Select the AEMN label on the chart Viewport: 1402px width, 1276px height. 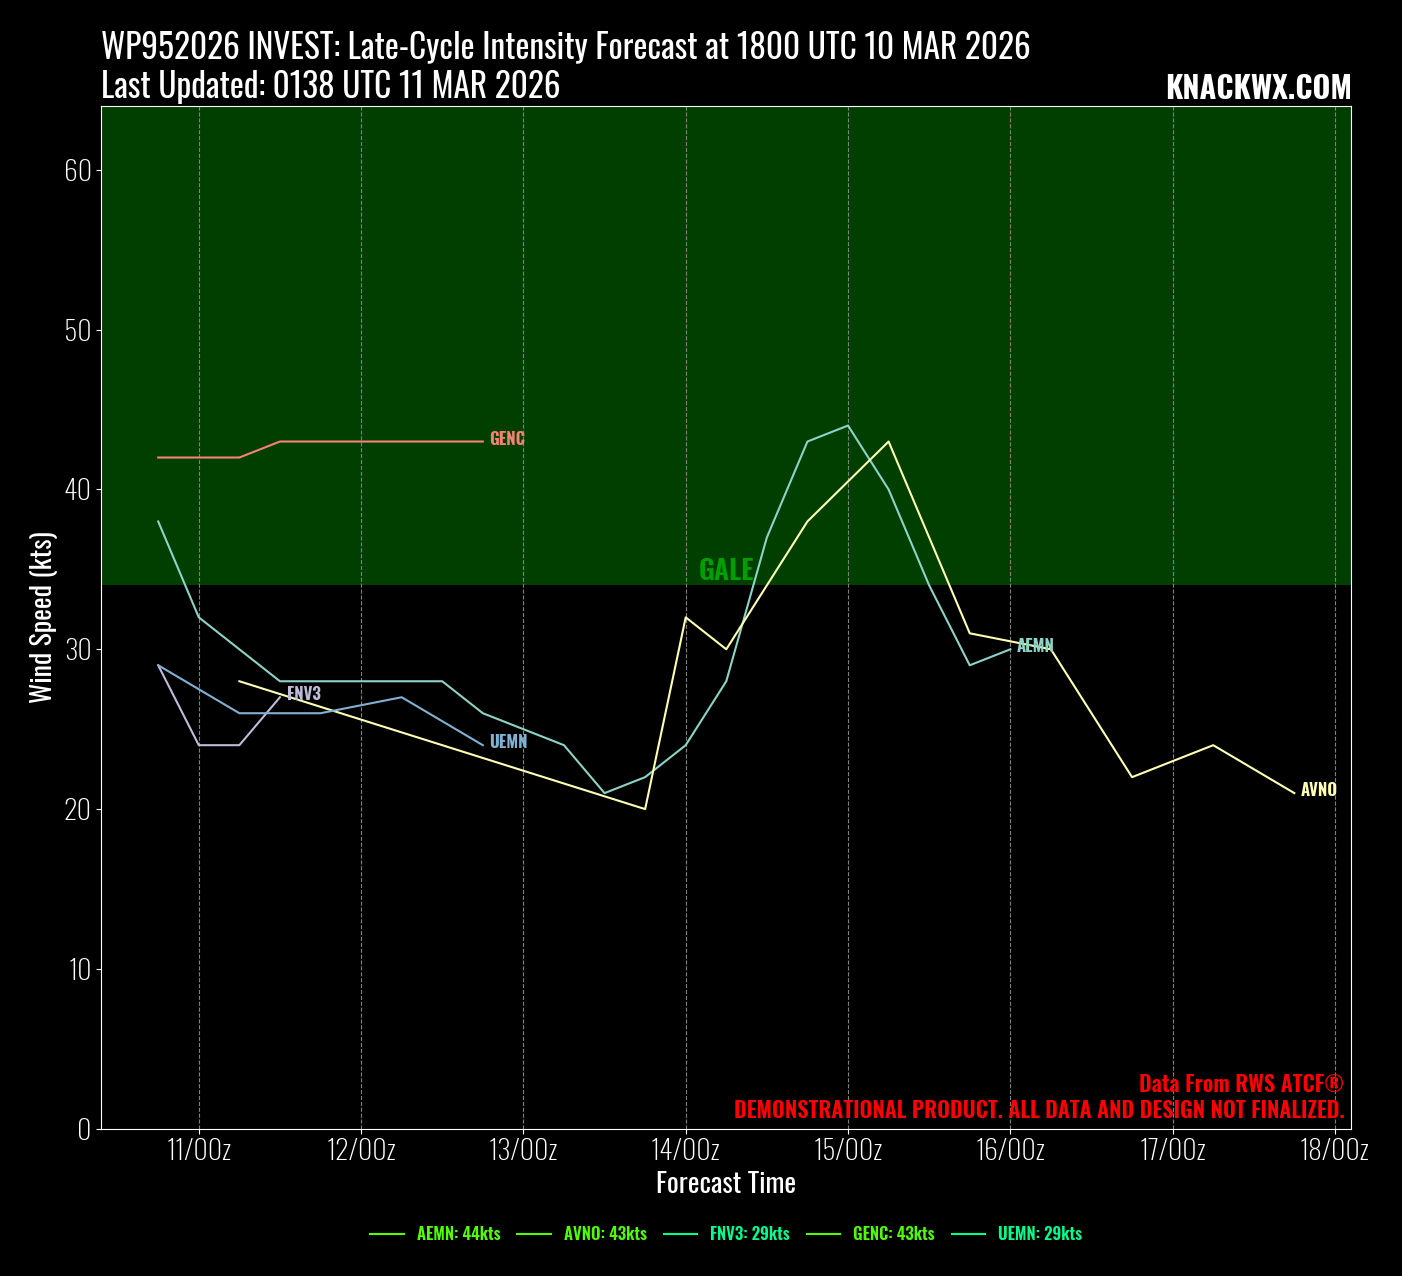(x=1035, y=646)
